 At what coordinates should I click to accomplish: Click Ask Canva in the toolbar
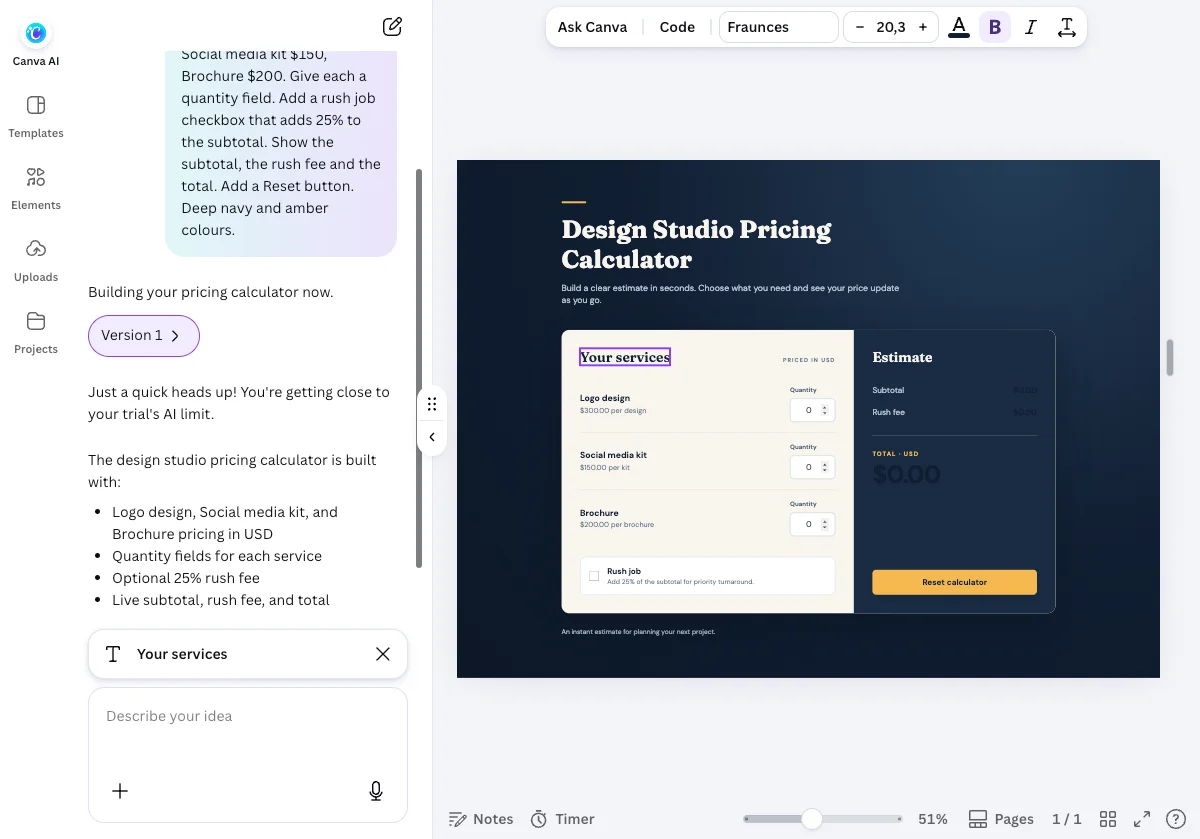click(x=592, y=27)
